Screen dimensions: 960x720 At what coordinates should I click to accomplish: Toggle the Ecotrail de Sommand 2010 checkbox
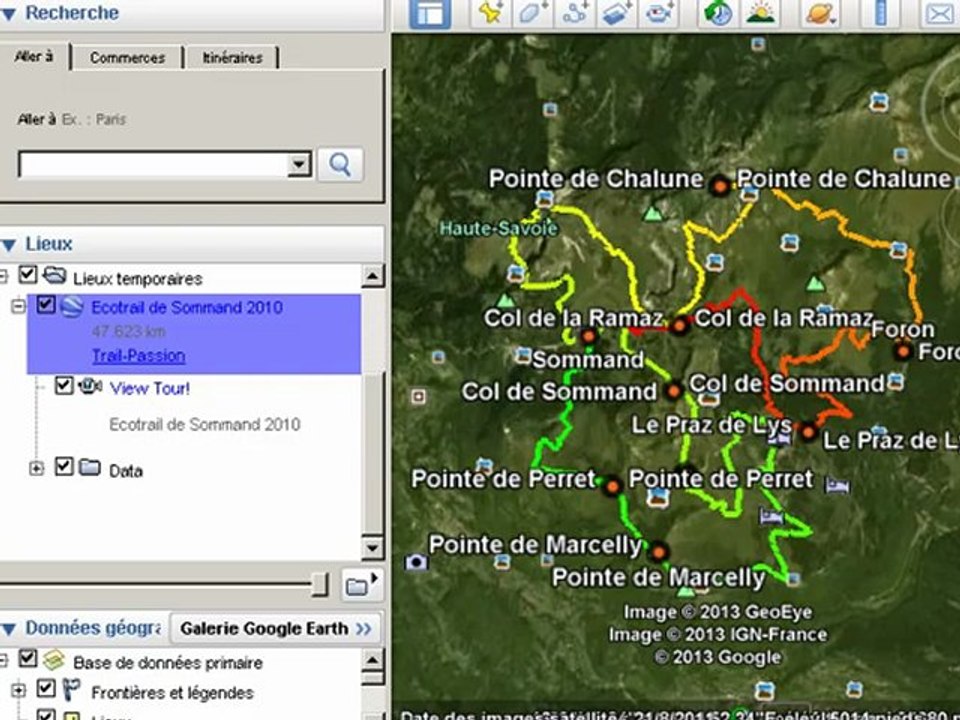point(46,304)
